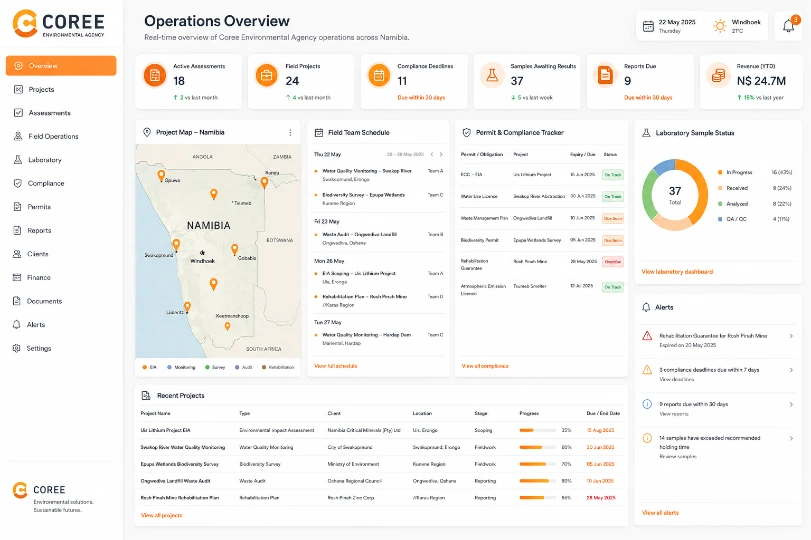Open the notifications bell icon
The width and height of the screenshot is (811, 540).
tap(788, 25)
